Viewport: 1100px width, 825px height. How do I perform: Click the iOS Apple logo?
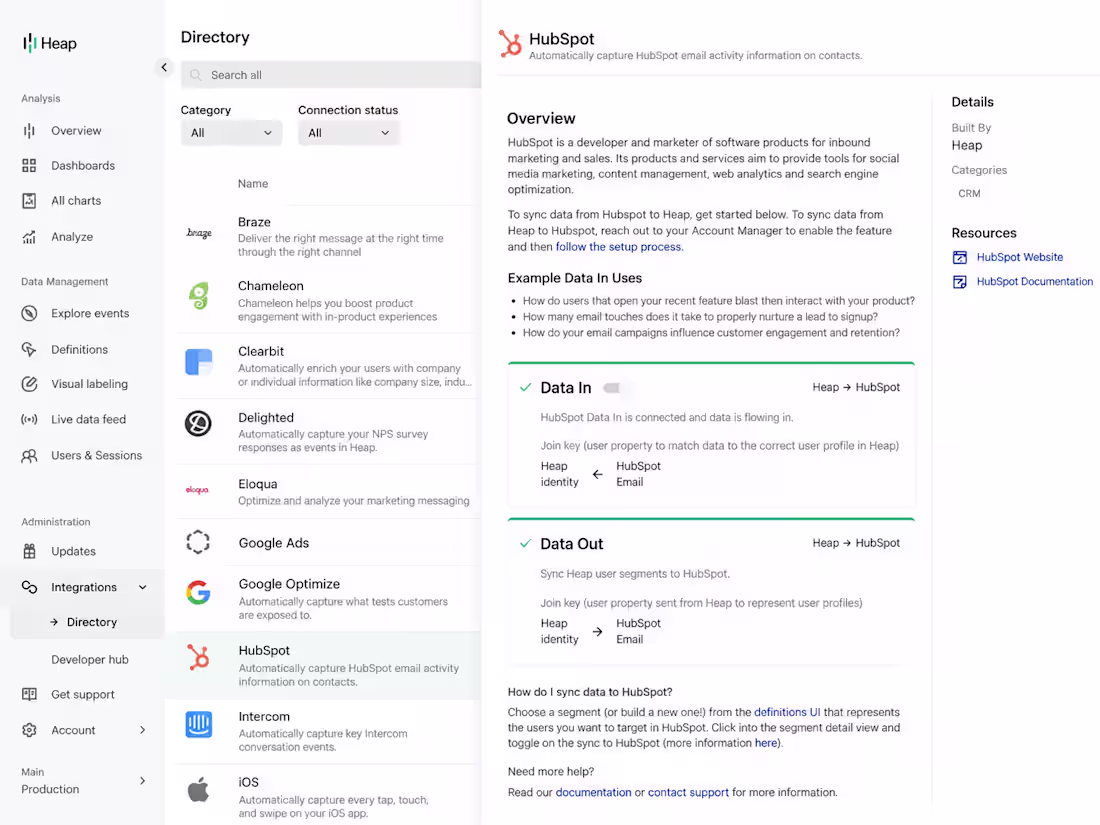[199, 789]
